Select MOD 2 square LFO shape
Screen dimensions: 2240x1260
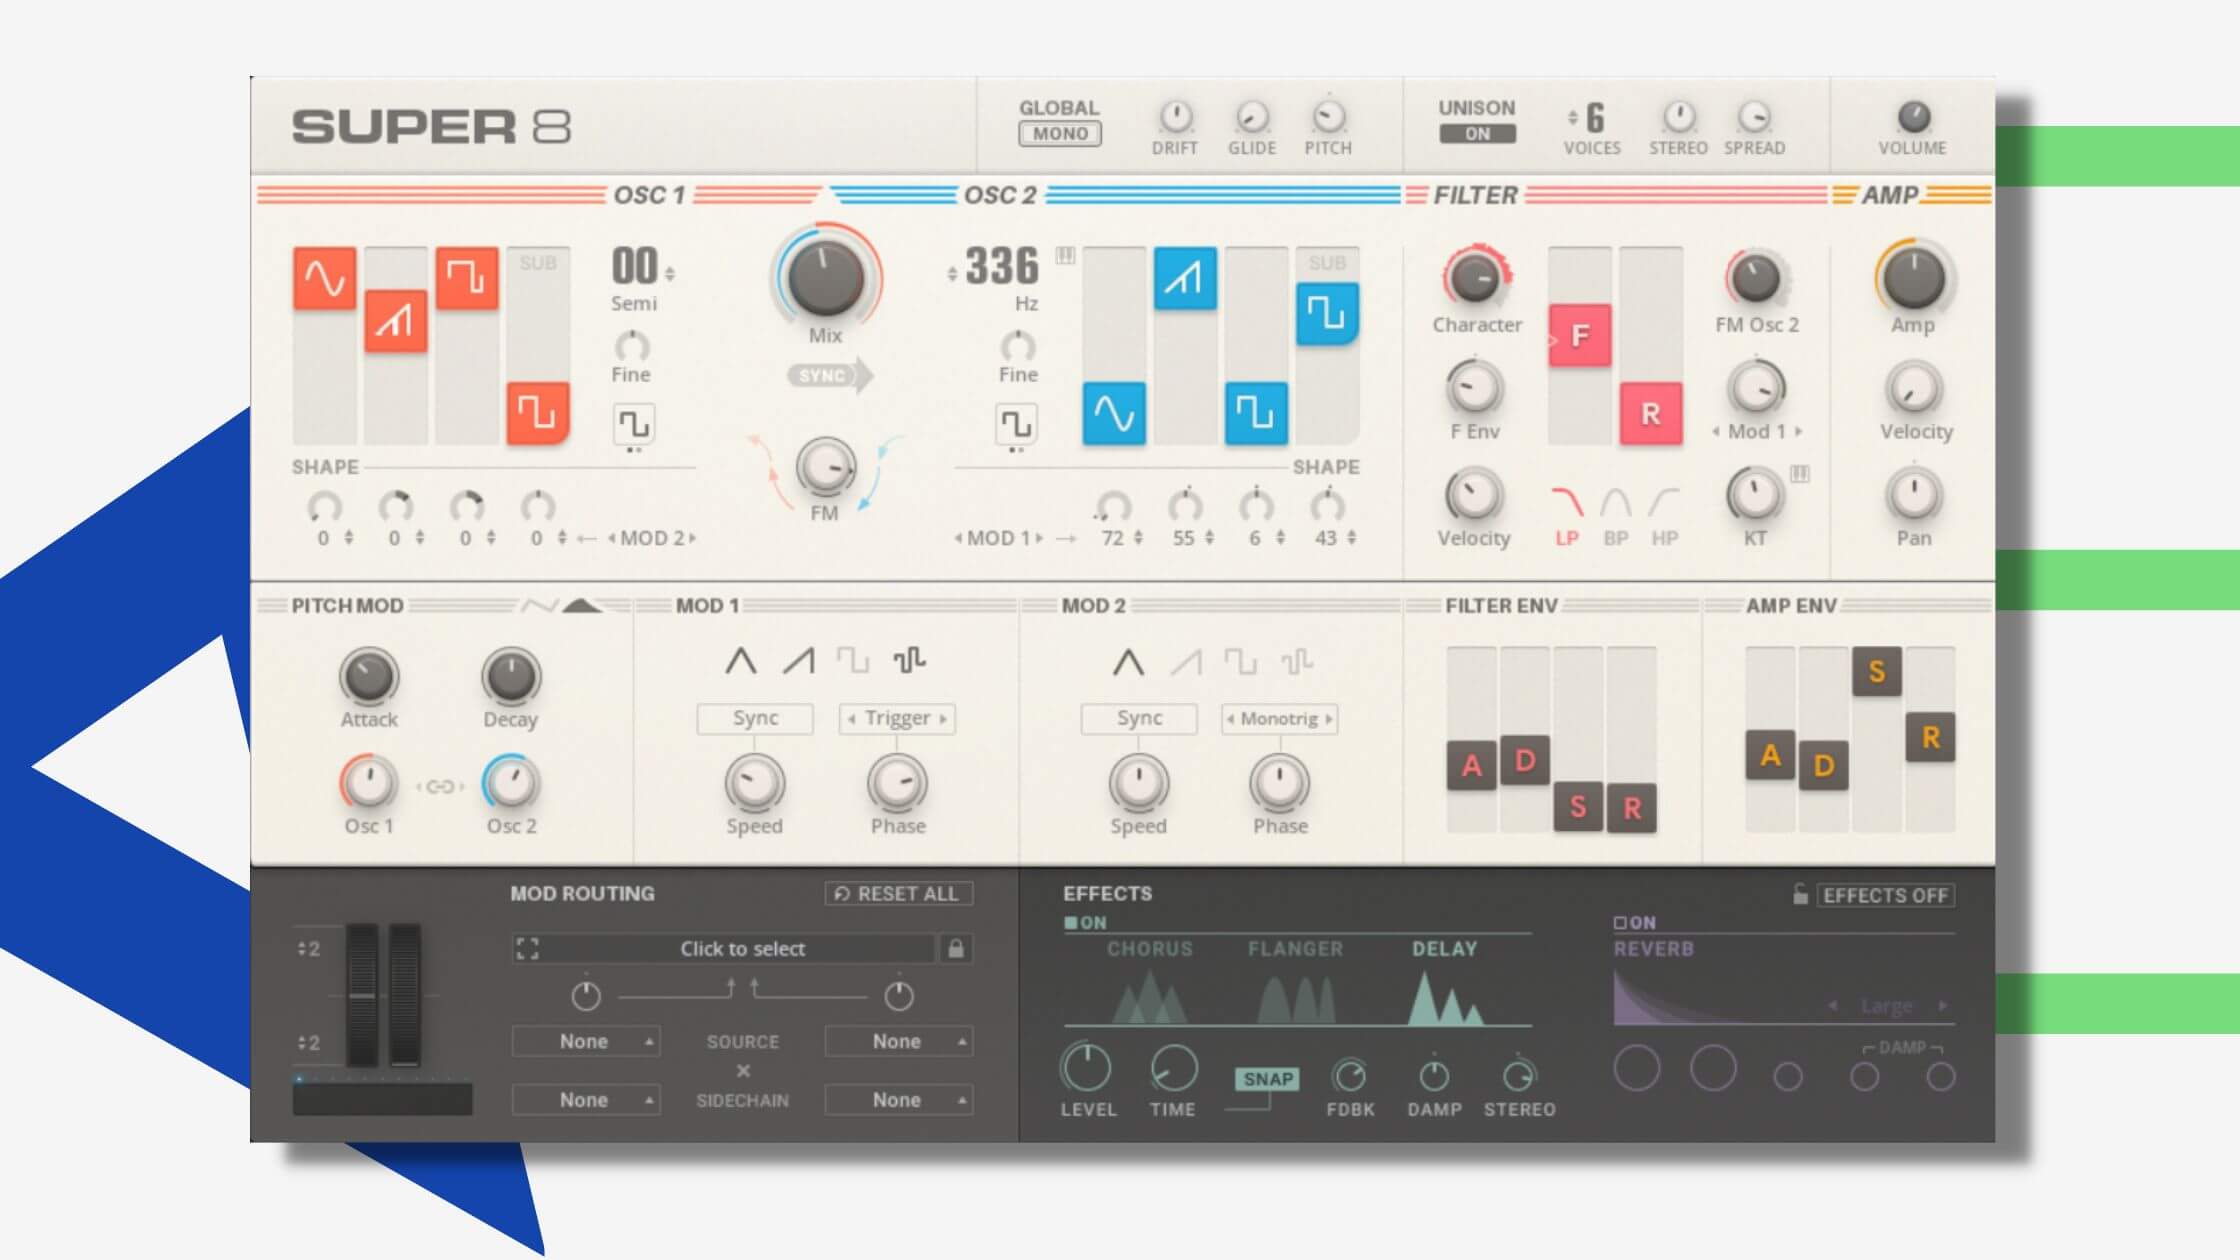pyautogui.click(x=1240, y=661)
